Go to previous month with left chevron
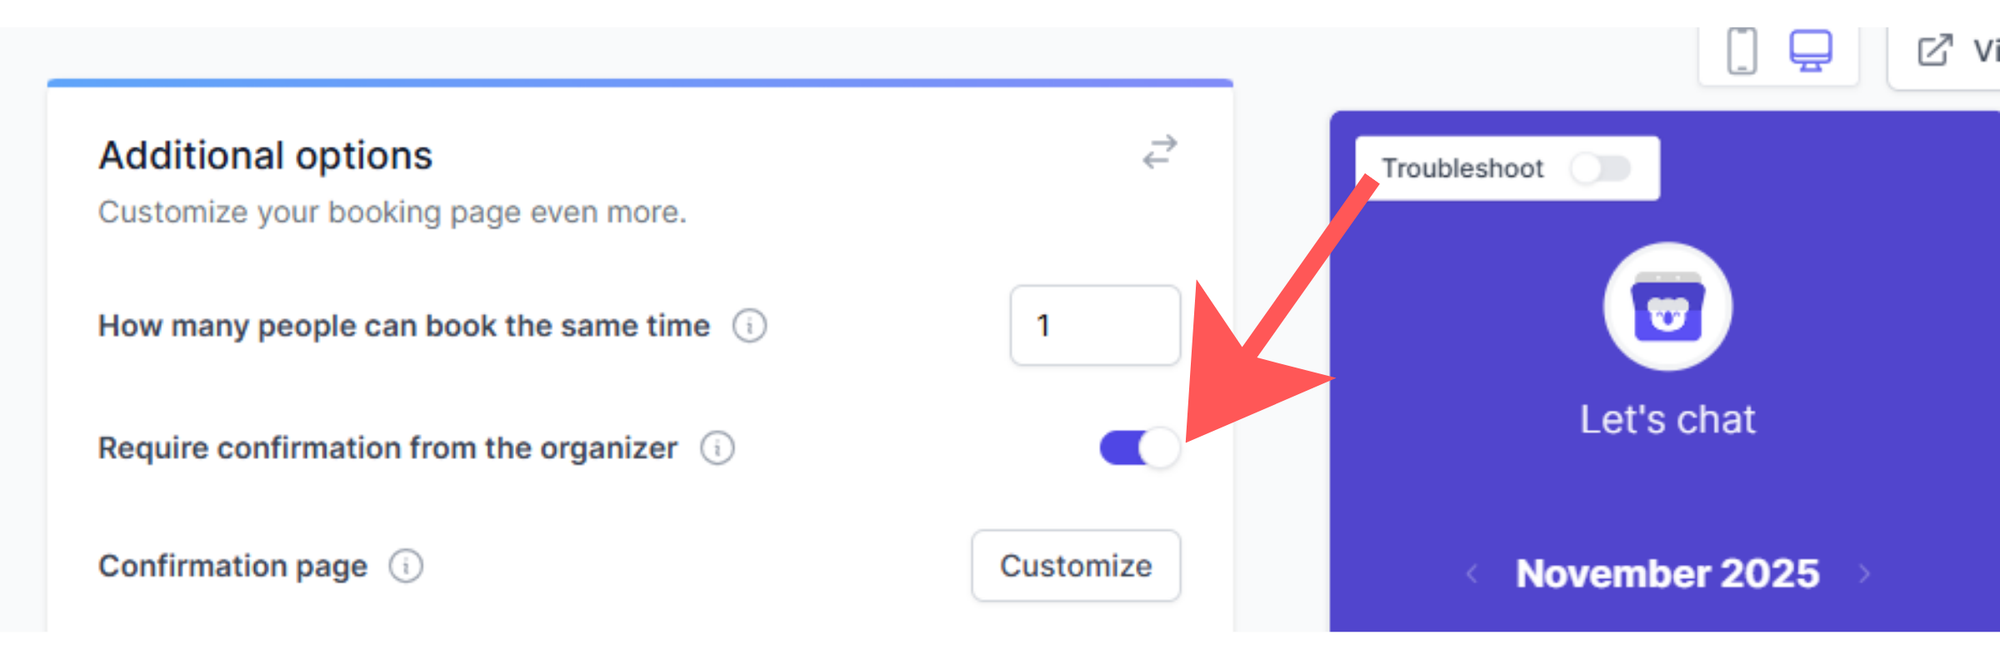 coord(1472,573)
